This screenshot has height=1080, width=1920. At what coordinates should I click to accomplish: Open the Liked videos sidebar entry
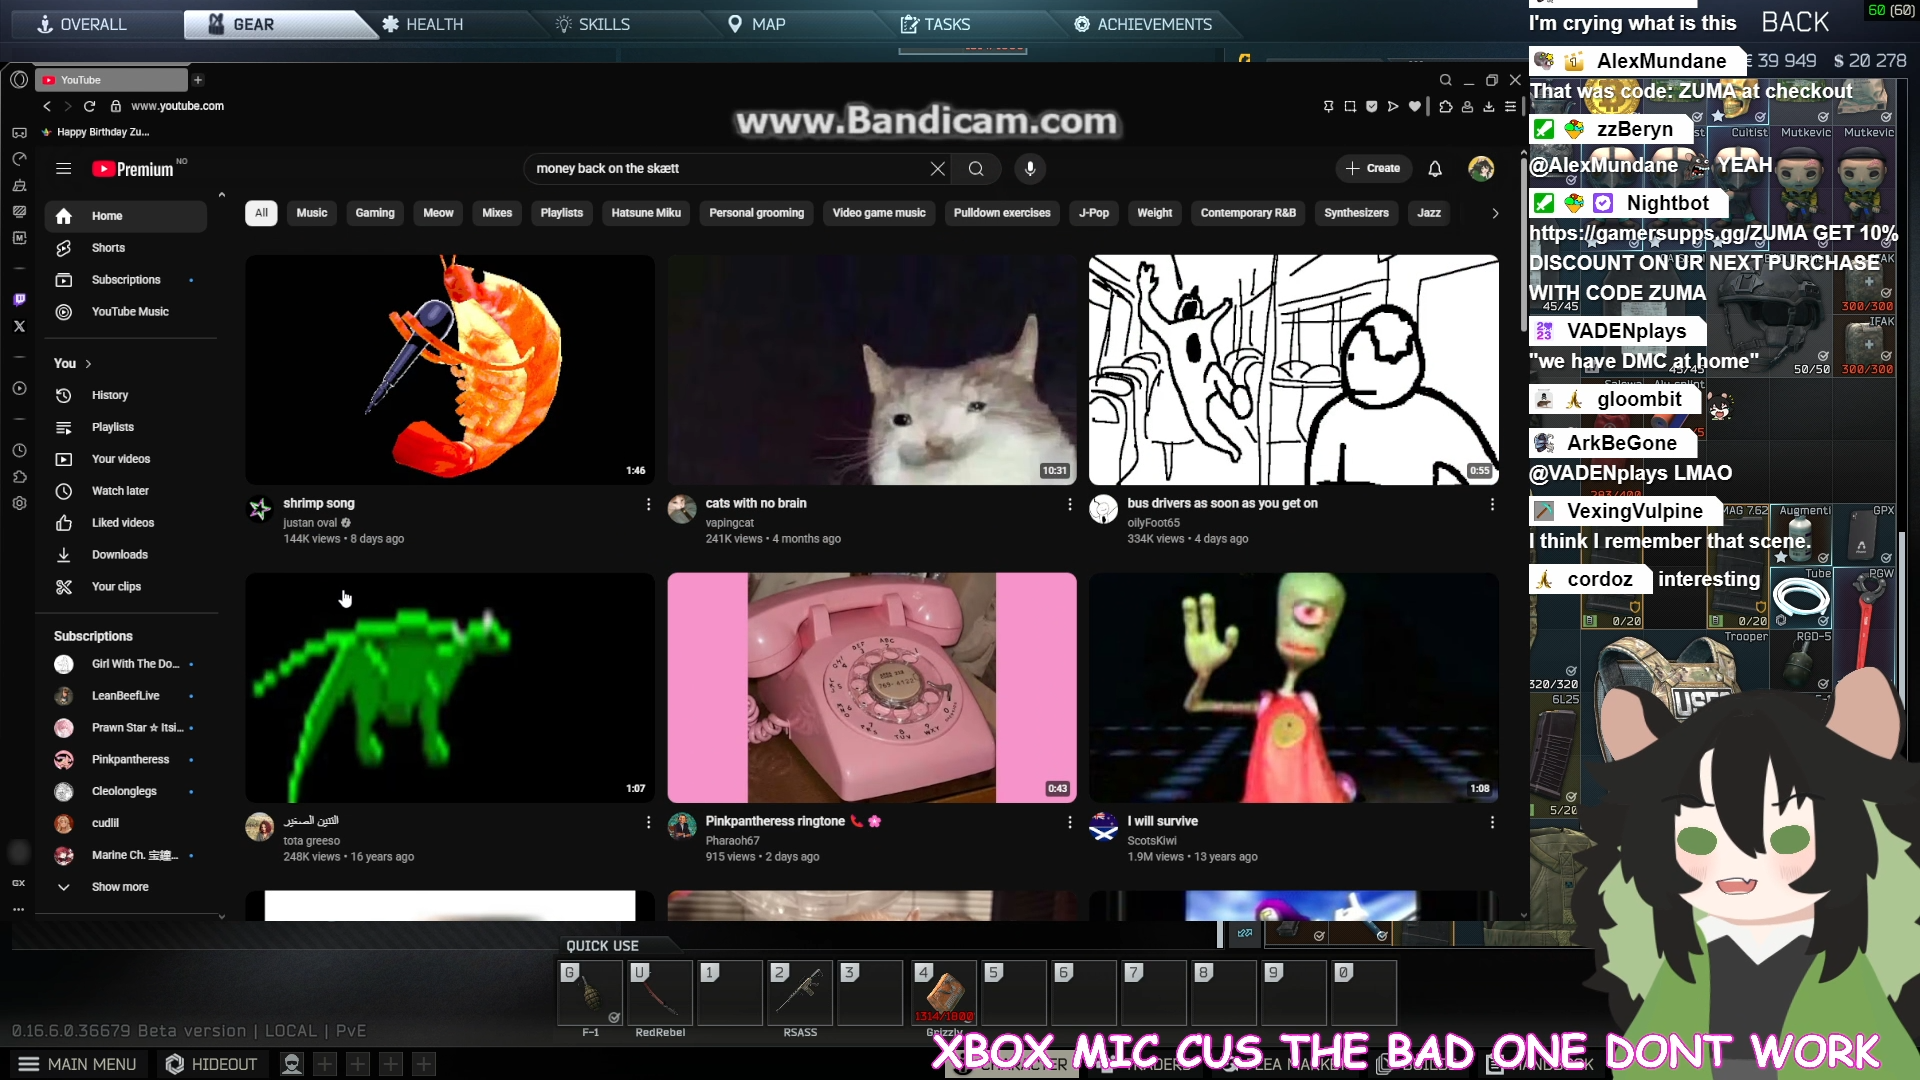click(122, 523)
